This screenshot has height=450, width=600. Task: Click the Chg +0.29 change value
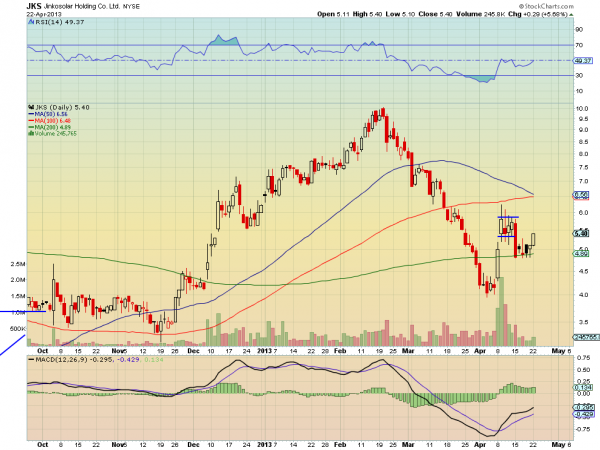[x=538, y=14]
